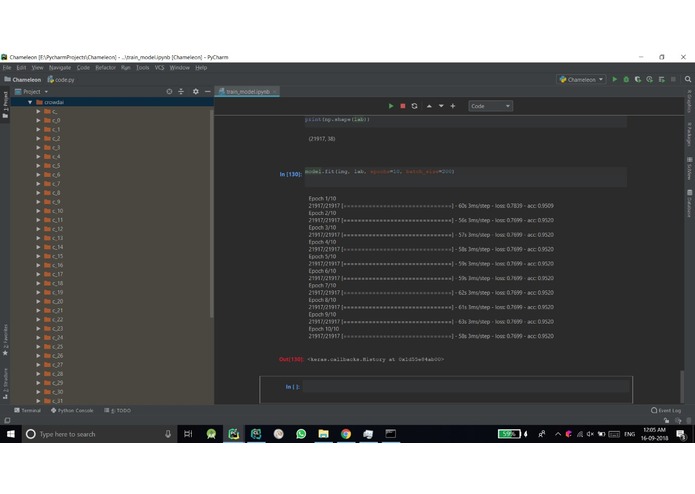Expand the c_0 folder
The width and height of the screenshot is (695, 494).
pyautogui.click(x=39, y=121)
